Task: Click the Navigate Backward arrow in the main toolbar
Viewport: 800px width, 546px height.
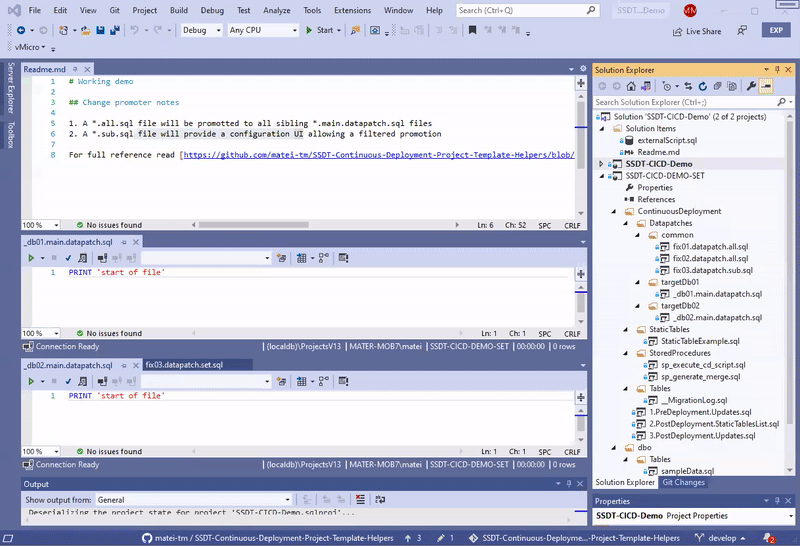Action: pos(21,30)
